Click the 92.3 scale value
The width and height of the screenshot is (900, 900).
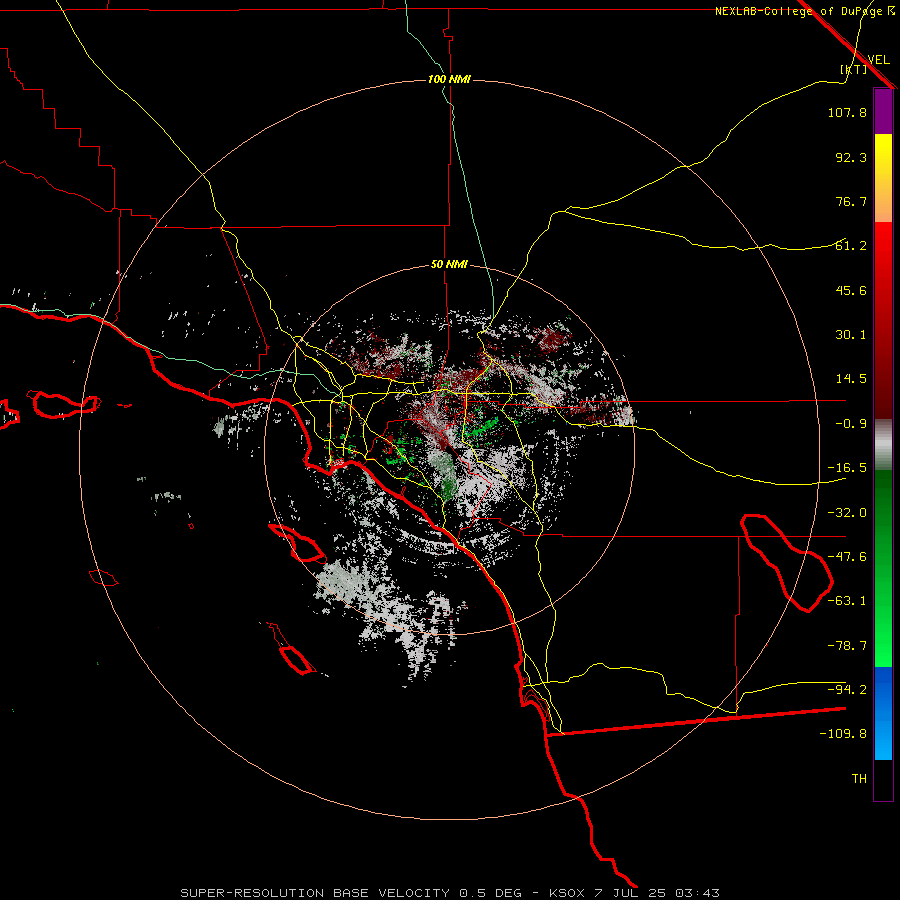point(851,157)
